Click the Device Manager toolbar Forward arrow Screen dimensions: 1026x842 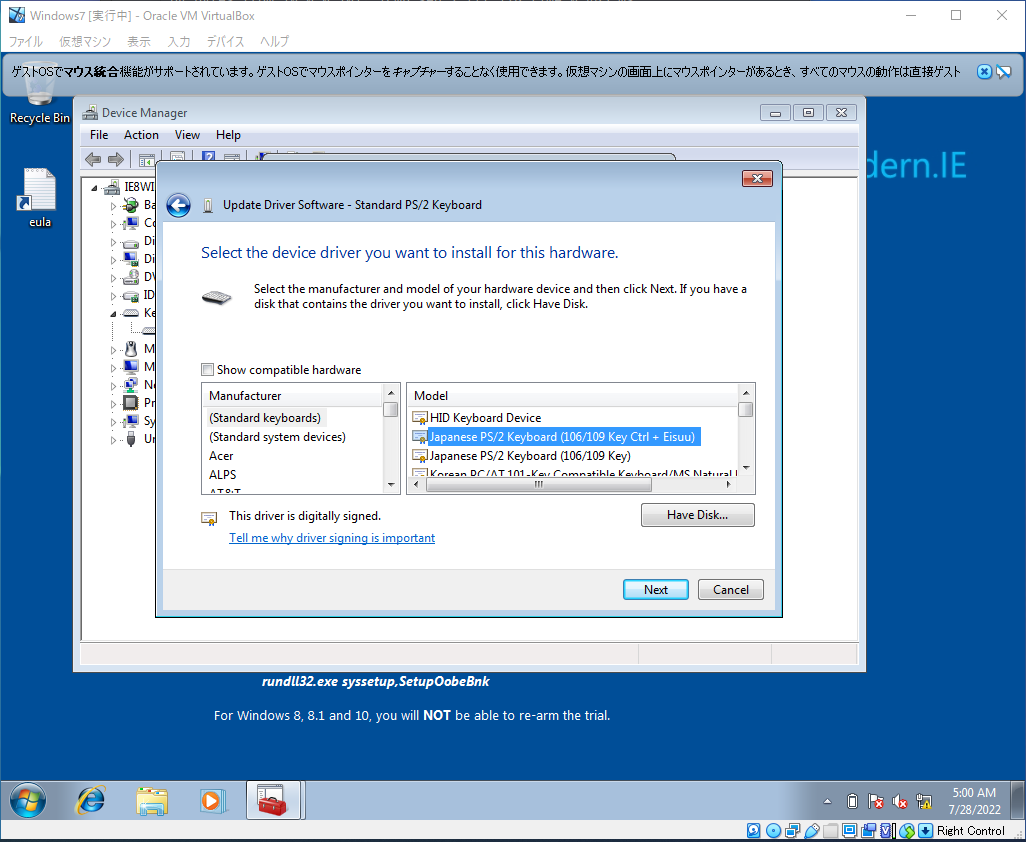coord(116,159)
